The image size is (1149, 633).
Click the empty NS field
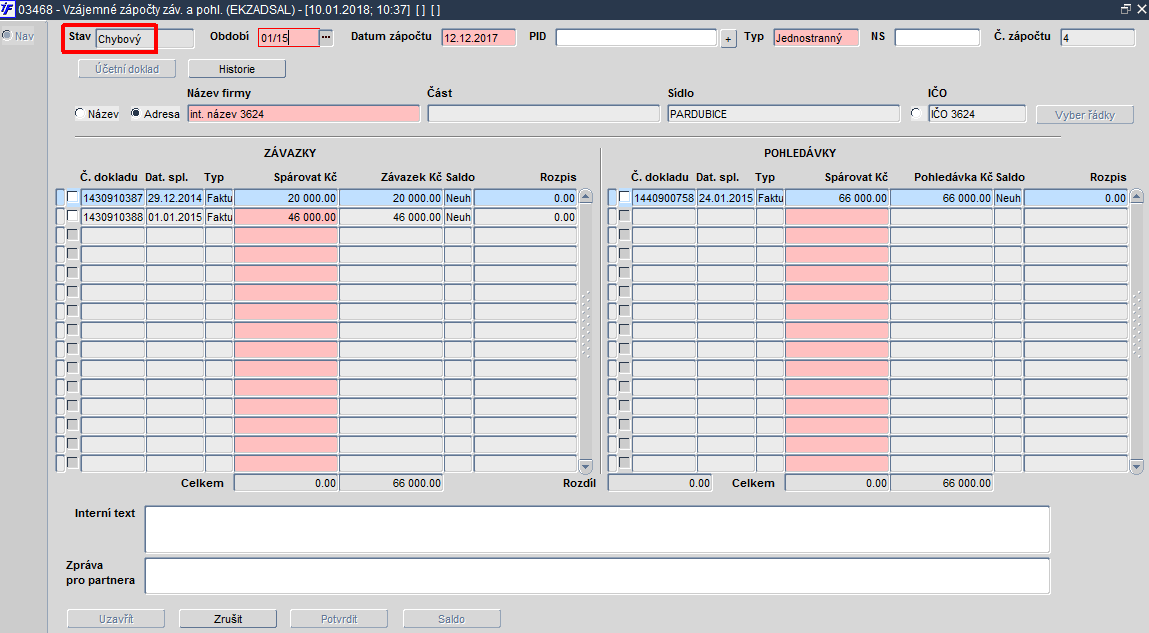937,37
